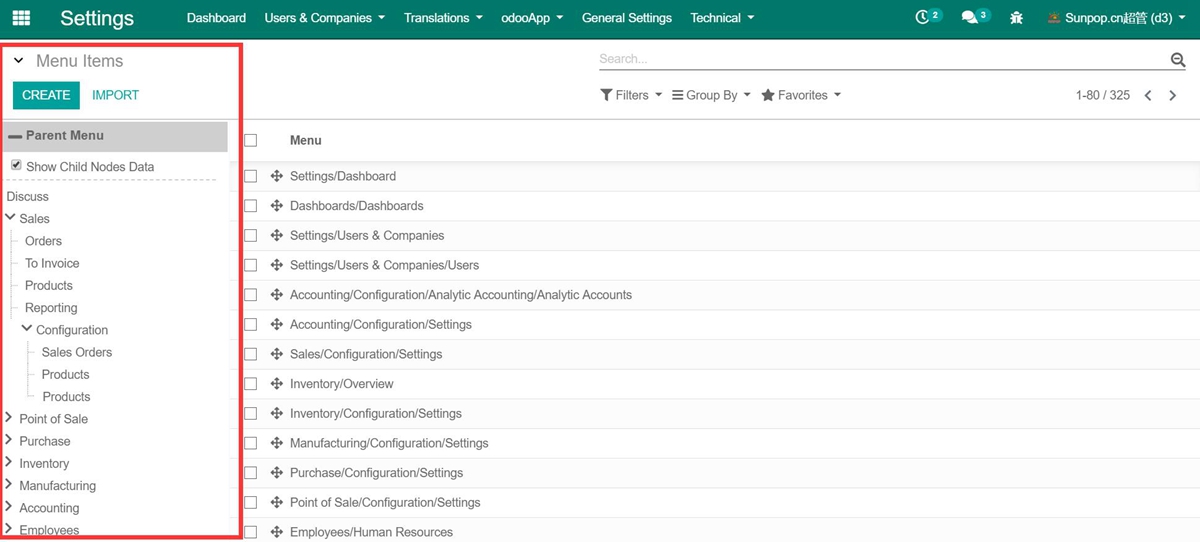The height and width of the screenshot is (542, 1200).
Task: Uncheck Show Child Nodes Data checkbox
Action: tap(16, 165)
